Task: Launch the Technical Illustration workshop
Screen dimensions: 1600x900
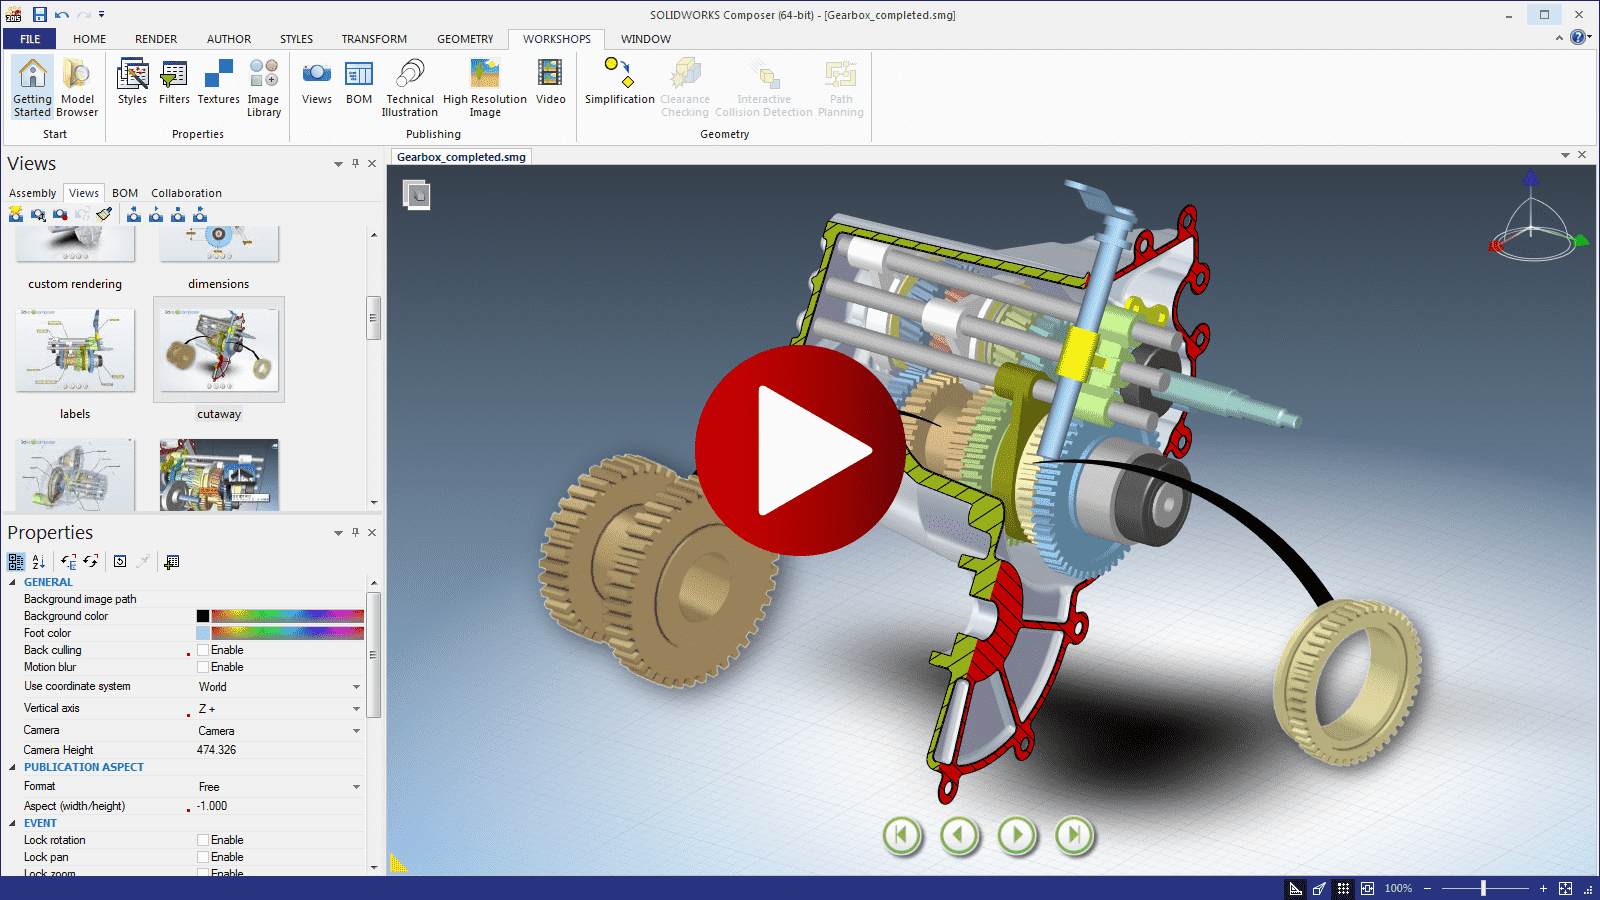Action: (x=410, y=88)
